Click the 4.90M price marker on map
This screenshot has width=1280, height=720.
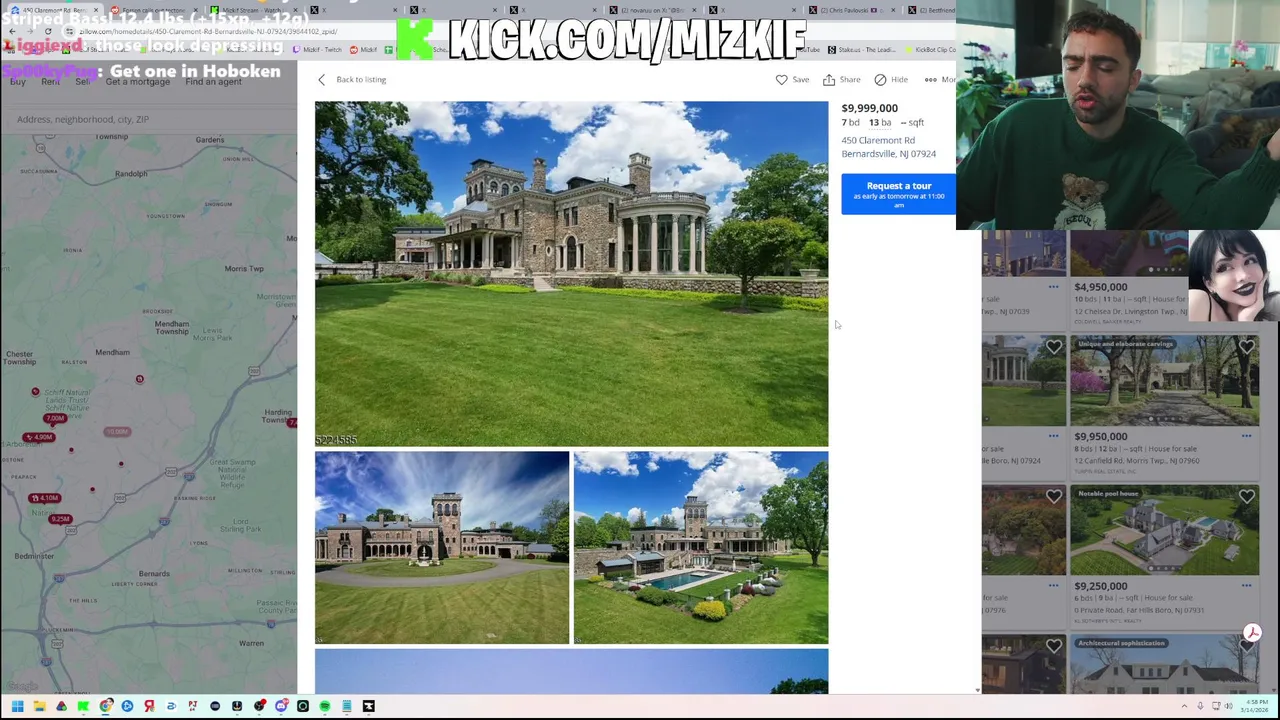point(40,437)
